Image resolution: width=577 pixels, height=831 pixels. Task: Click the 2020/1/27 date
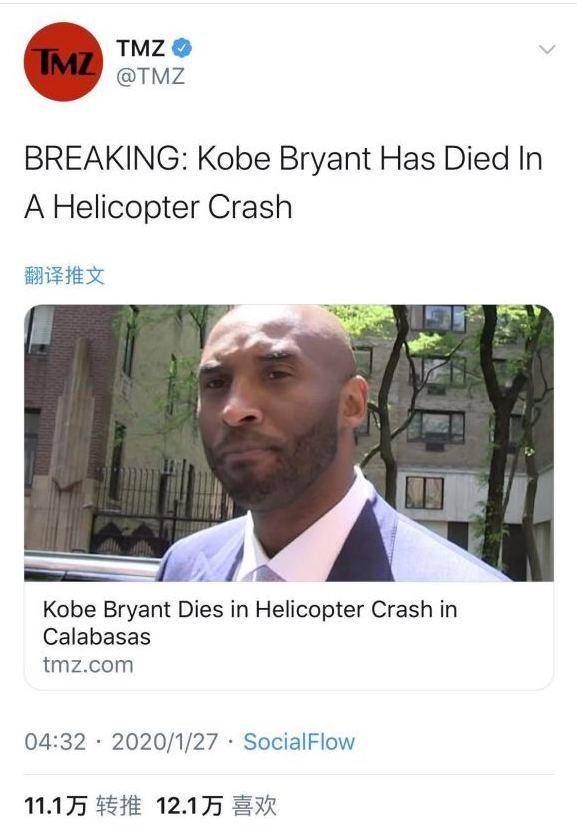(x=165, y=741)
